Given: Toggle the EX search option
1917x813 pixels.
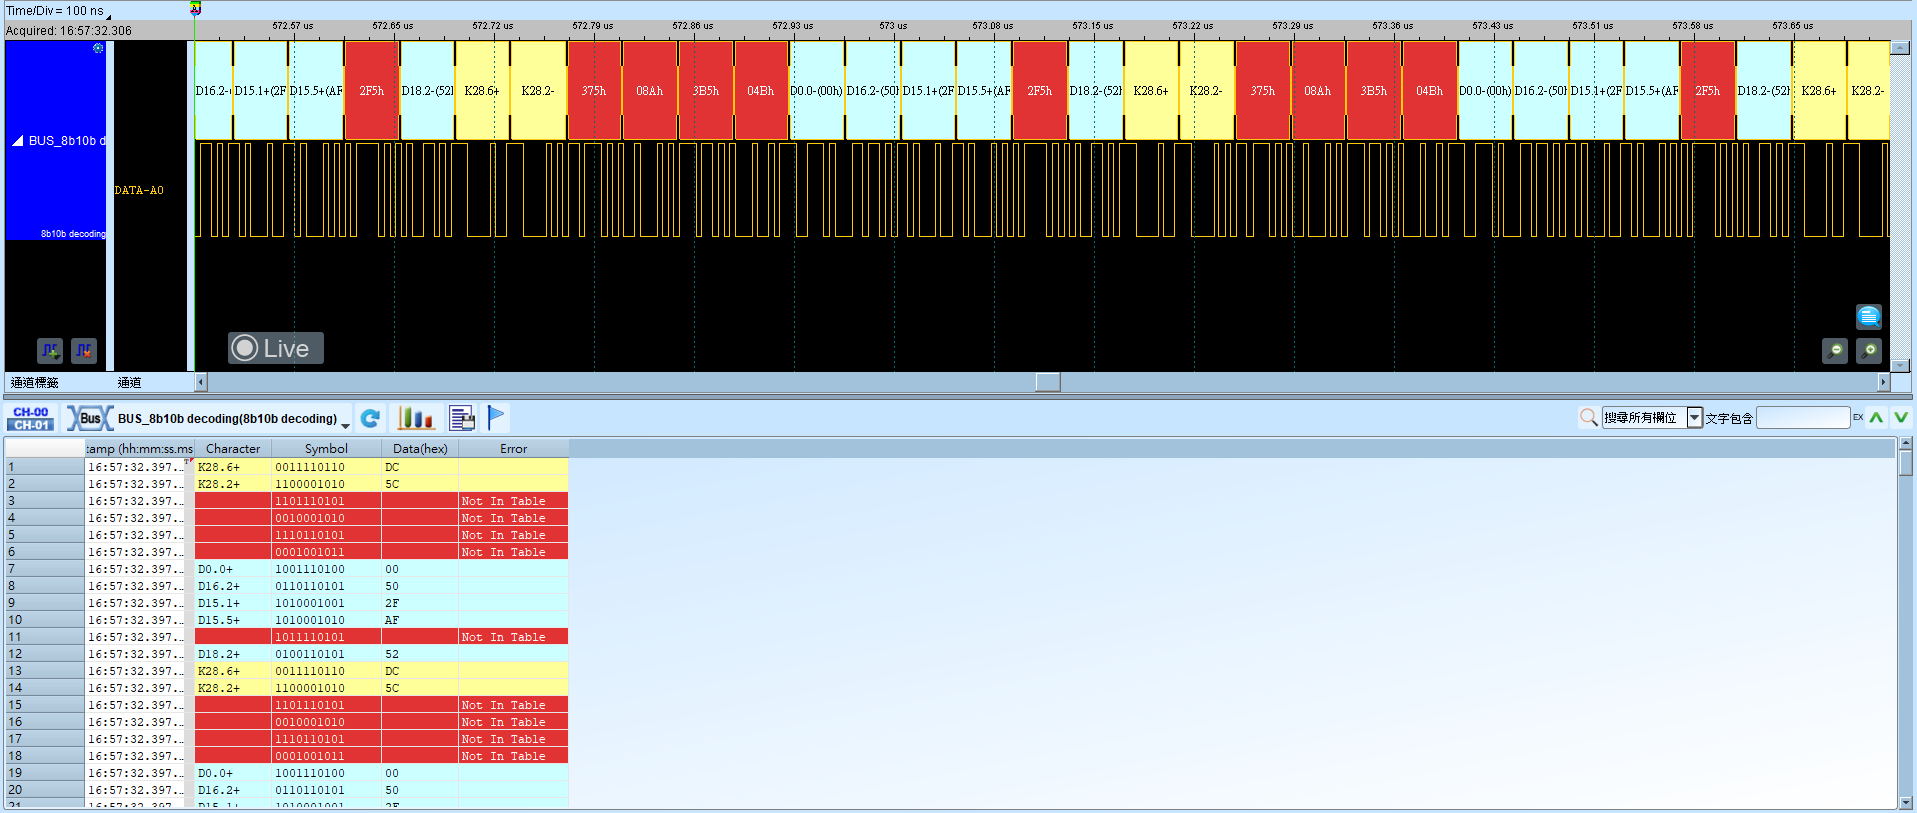Looking at the screenshot, I should click(1858, 418).
